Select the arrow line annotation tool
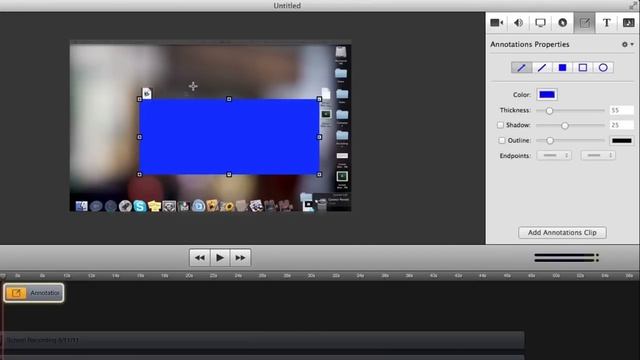The height and width of the screenshot is (360, 640). click(521, 68)
